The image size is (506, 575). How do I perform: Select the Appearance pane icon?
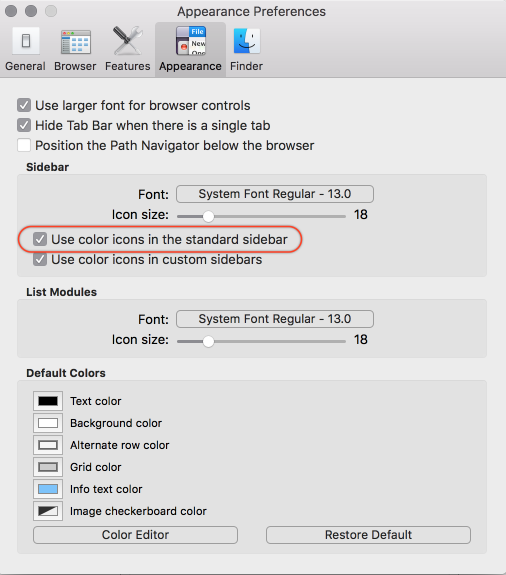[x=190, y=41]
